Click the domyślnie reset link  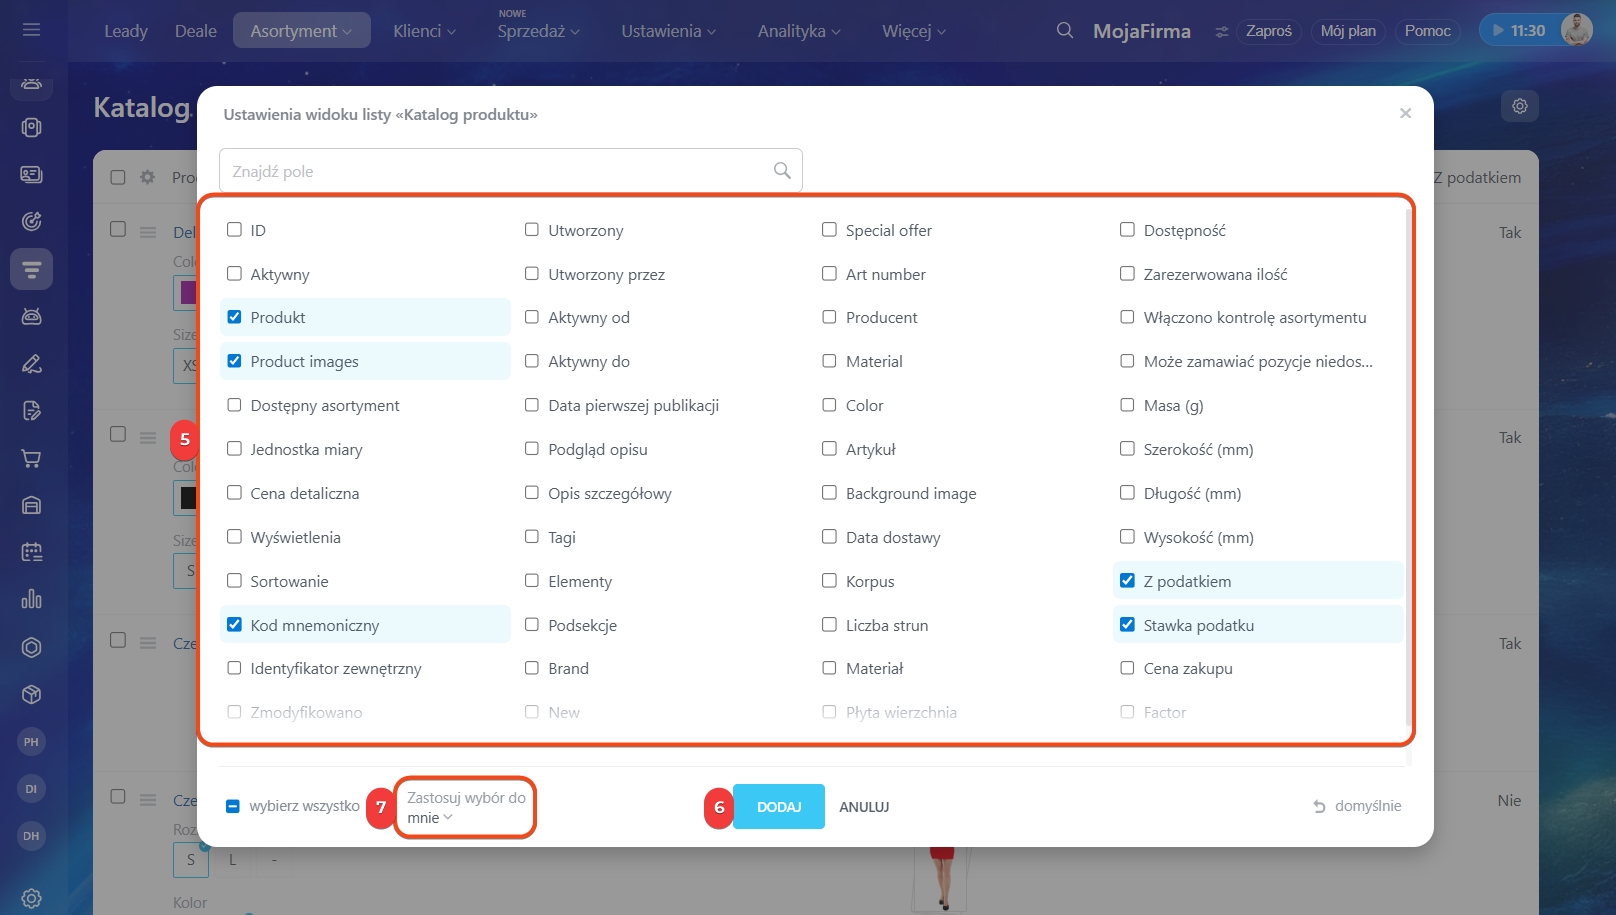[1357, 806]
